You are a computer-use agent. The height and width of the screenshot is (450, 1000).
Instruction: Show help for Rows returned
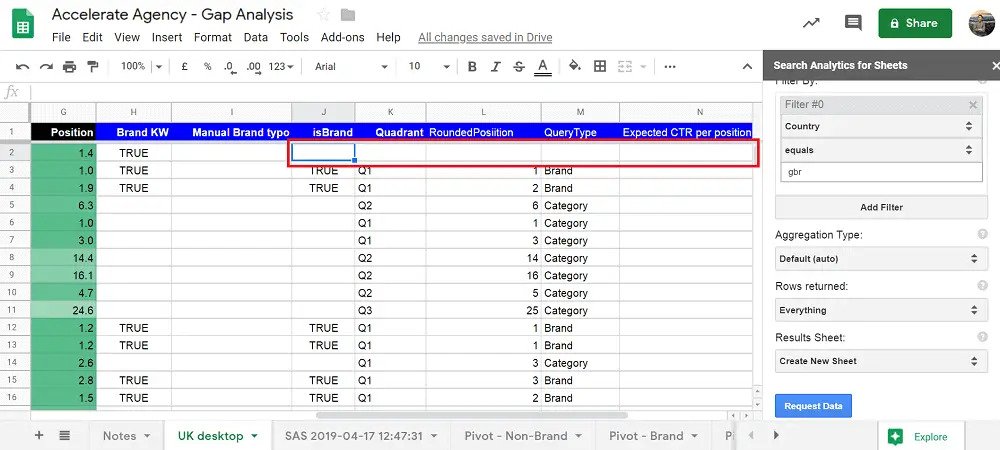pos(982,286)
